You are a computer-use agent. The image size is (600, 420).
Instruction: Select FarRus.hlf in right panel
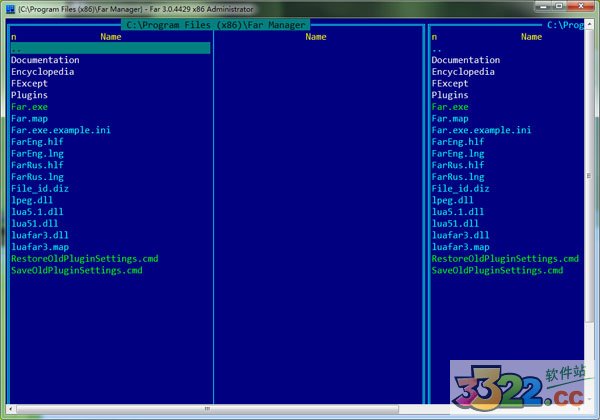click(458, 165)
